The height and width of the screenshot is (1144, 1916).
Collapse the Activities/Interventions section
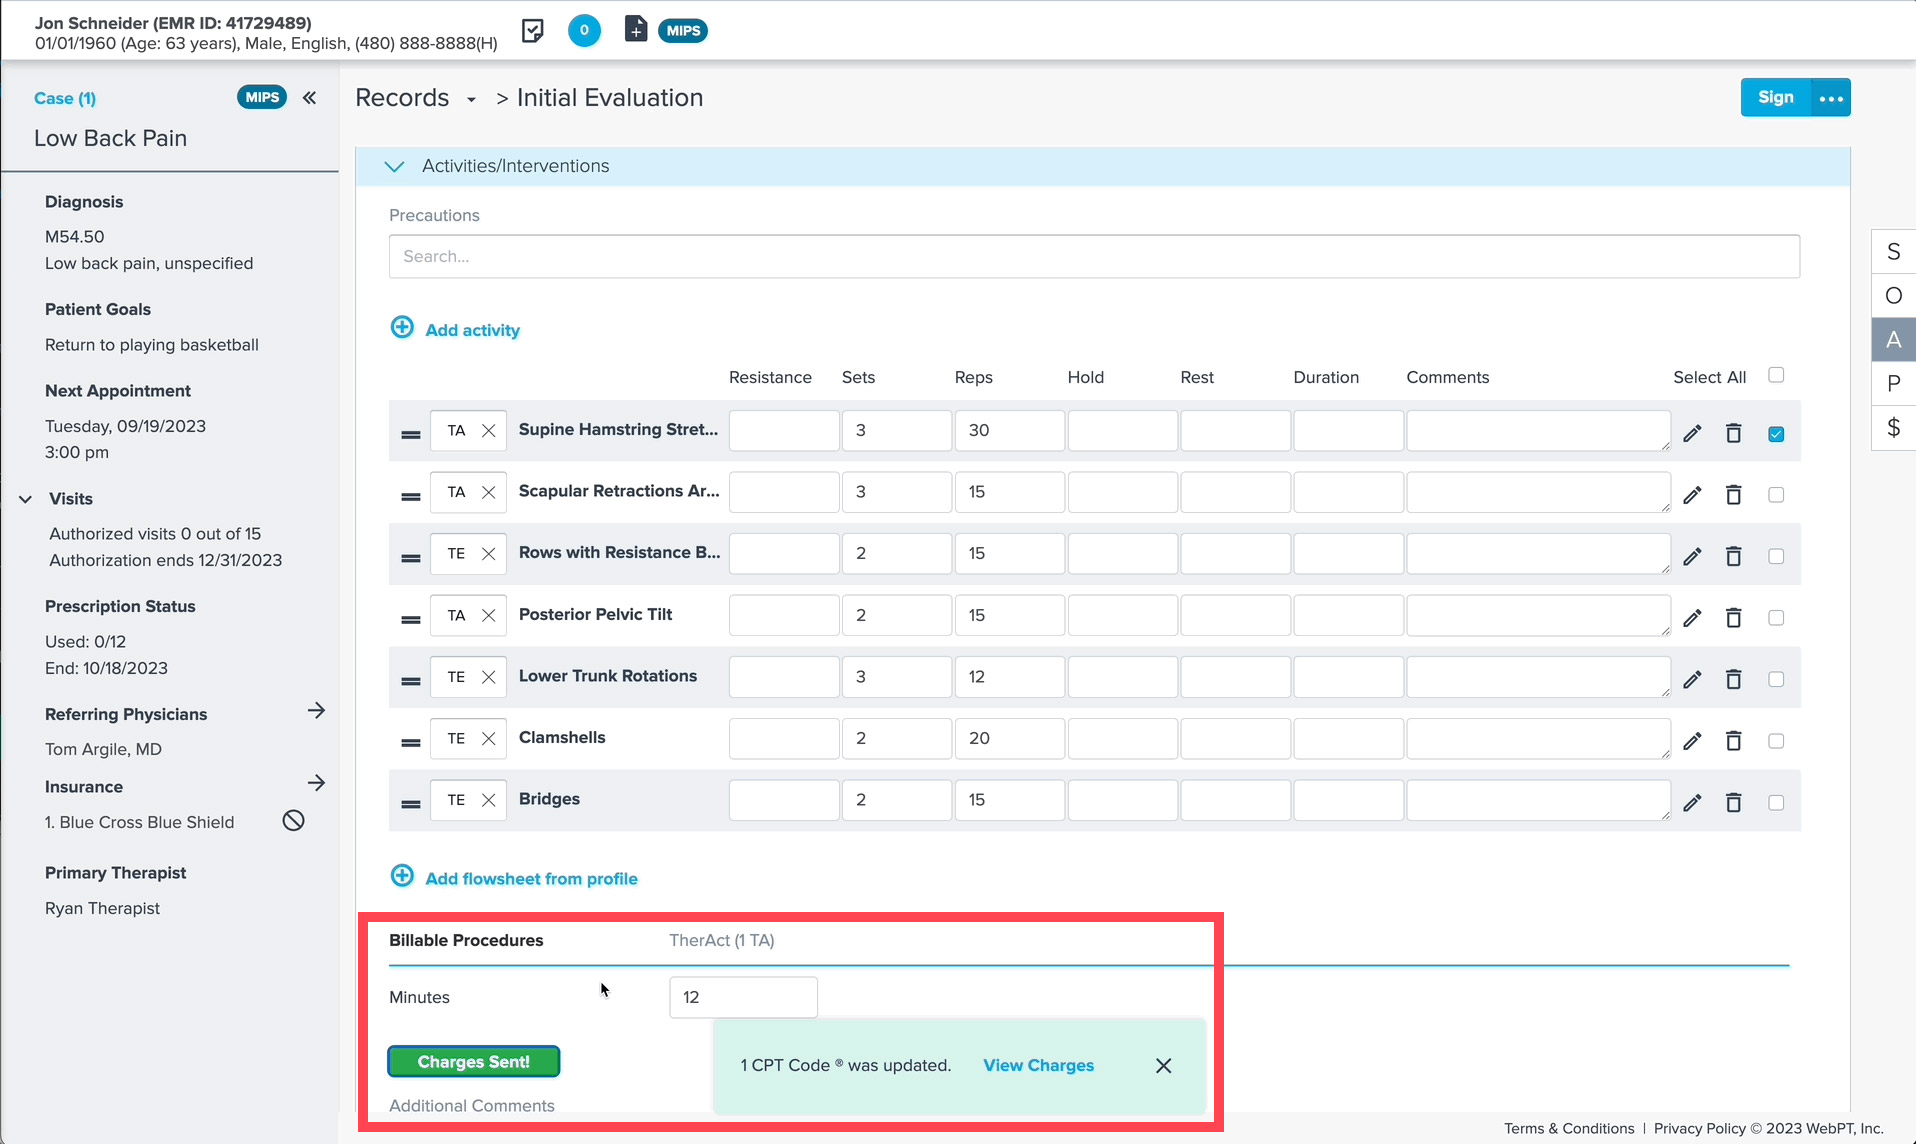[394, 166]
